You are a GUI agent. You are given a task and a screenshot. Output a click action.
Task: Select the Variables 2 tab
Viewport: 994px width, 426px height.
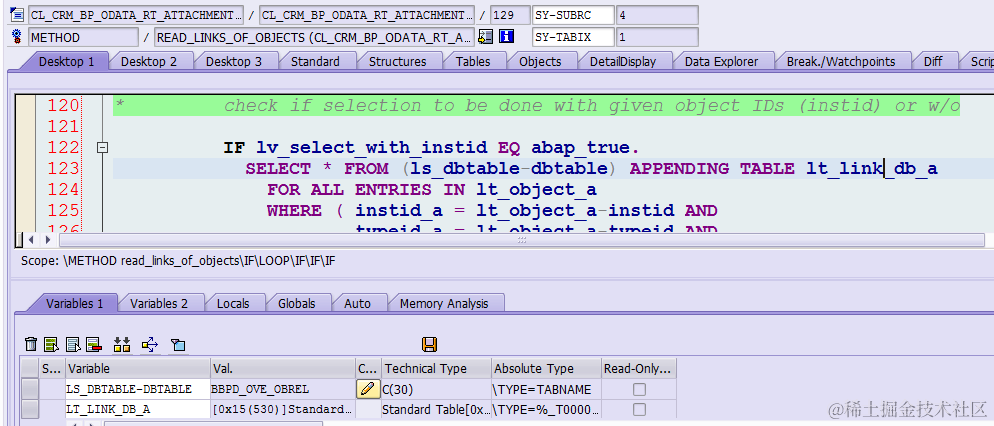159,303
